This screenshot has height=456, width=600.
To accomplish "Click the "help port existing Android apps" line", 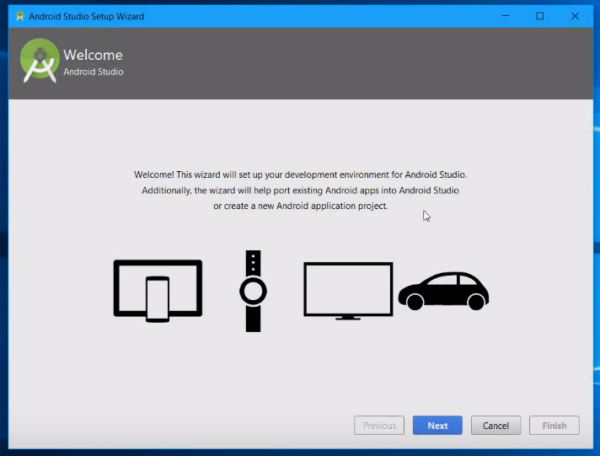I will [x=300, y=190].
